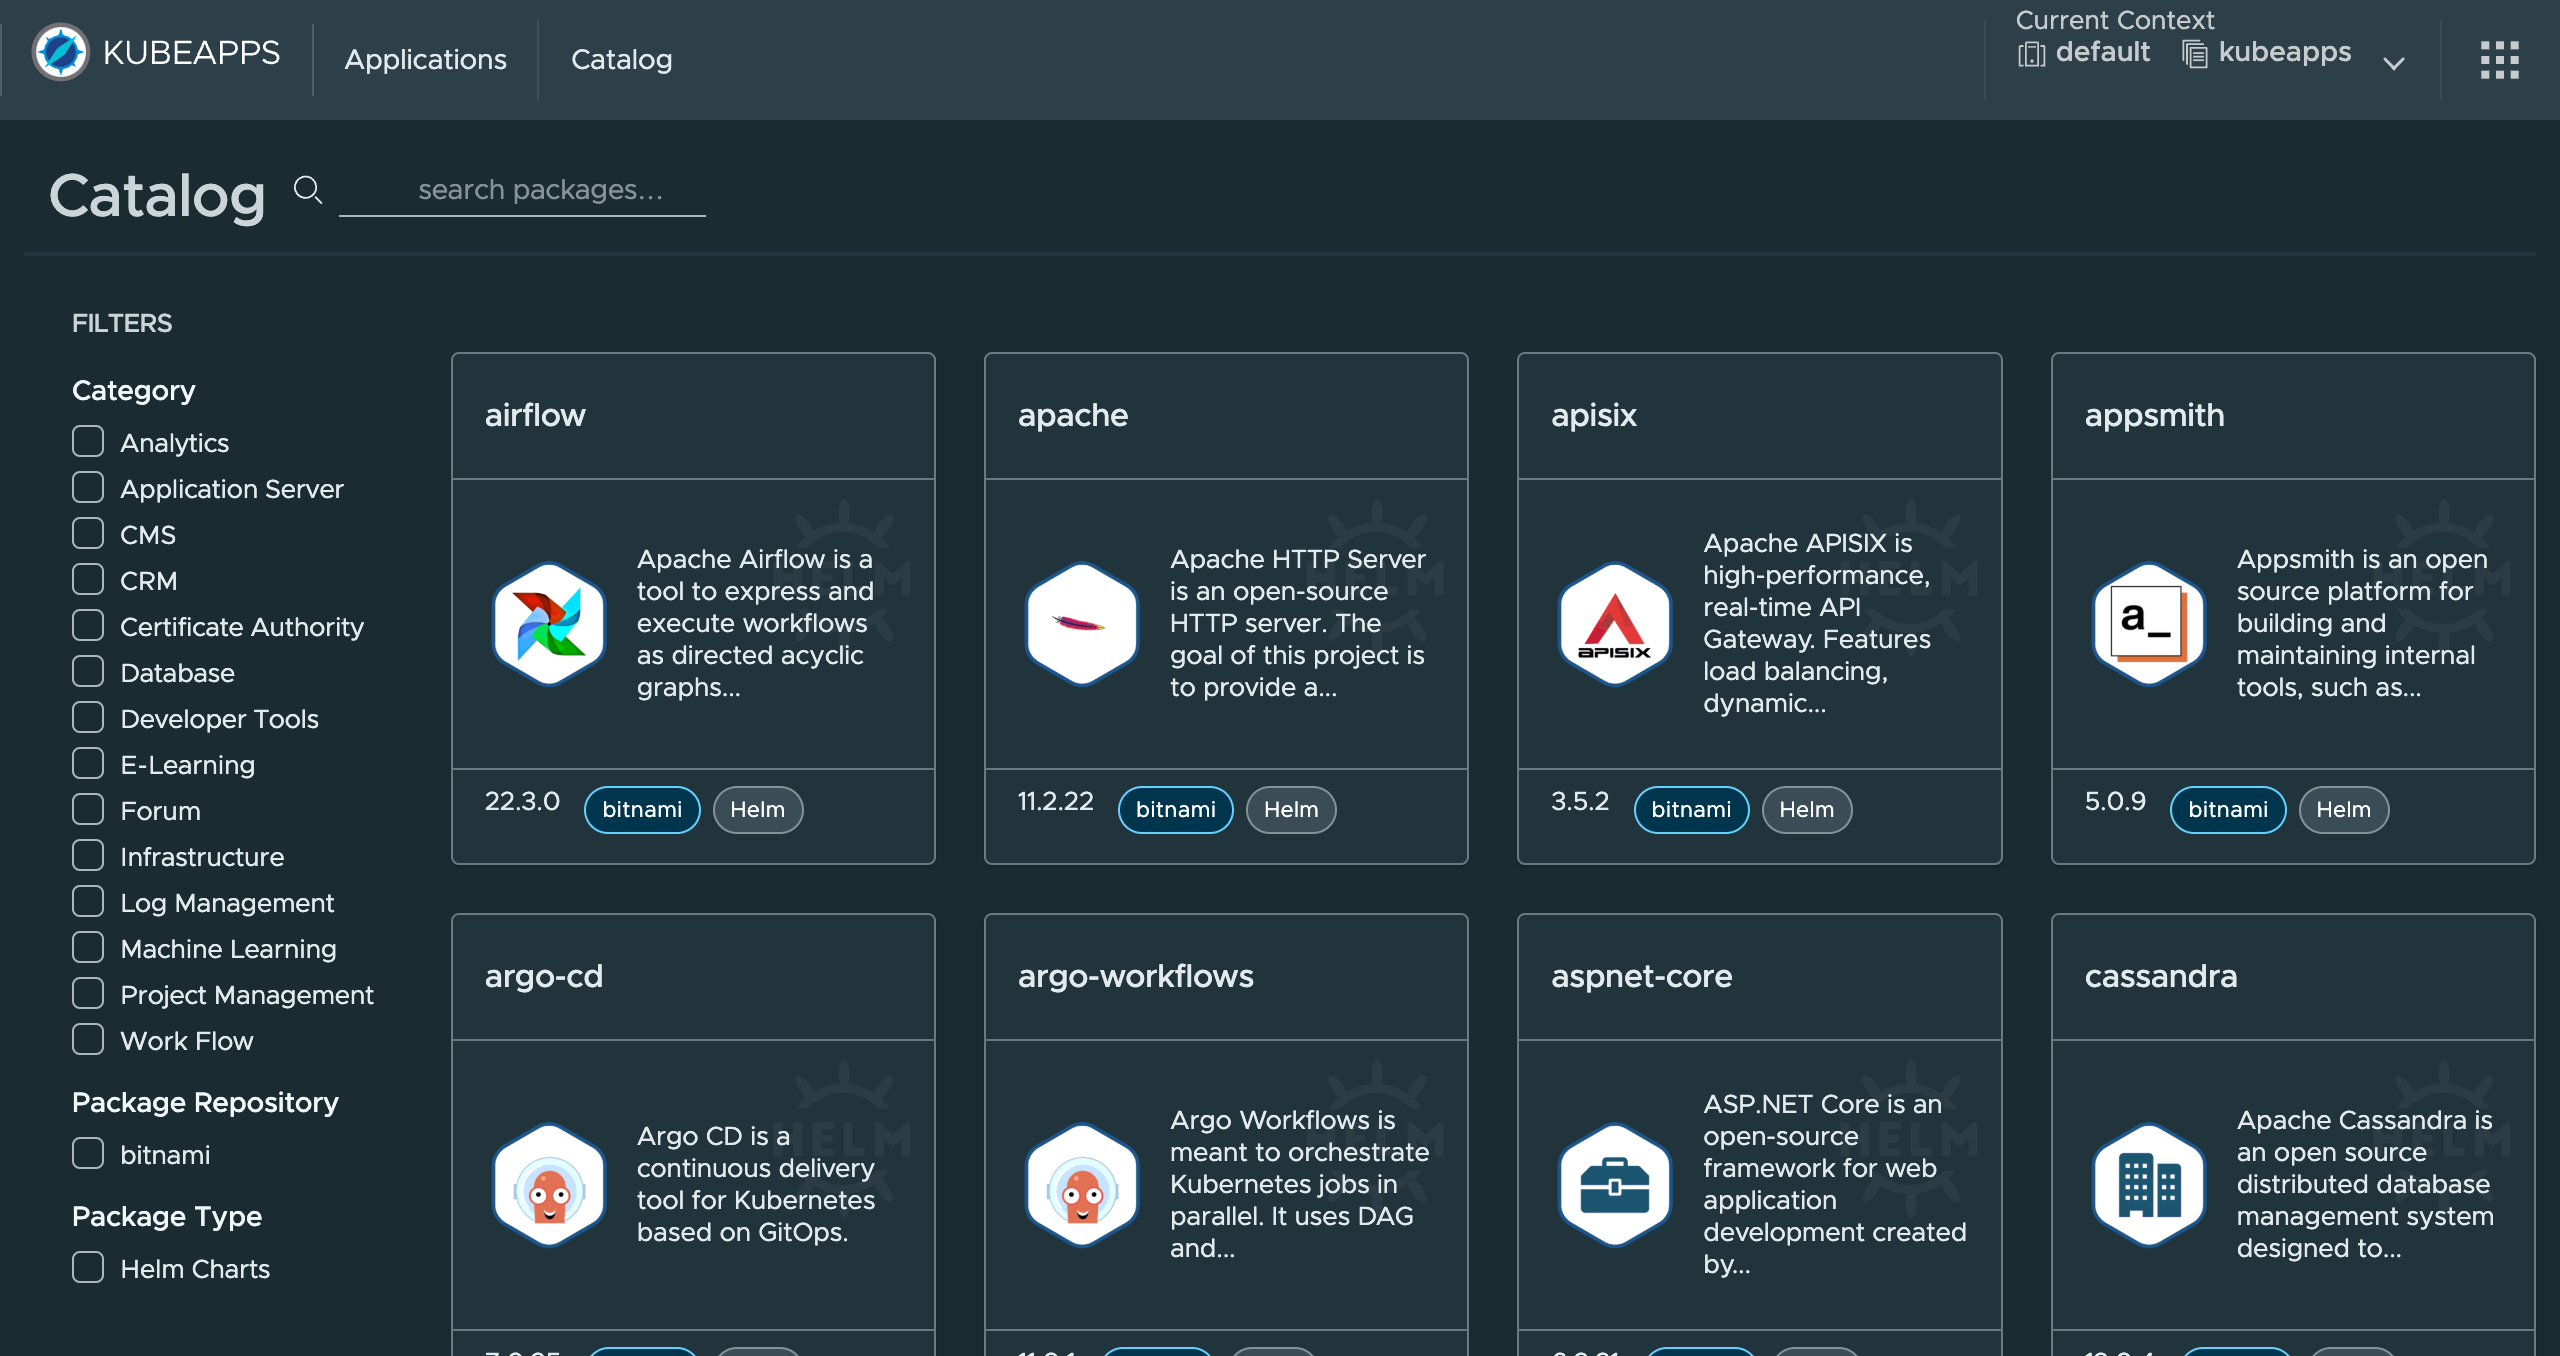The height and width of the screenshot is (1356, 2560).
Task: Open the aspnet-core package card title
Action: [x=1642, y=977]
